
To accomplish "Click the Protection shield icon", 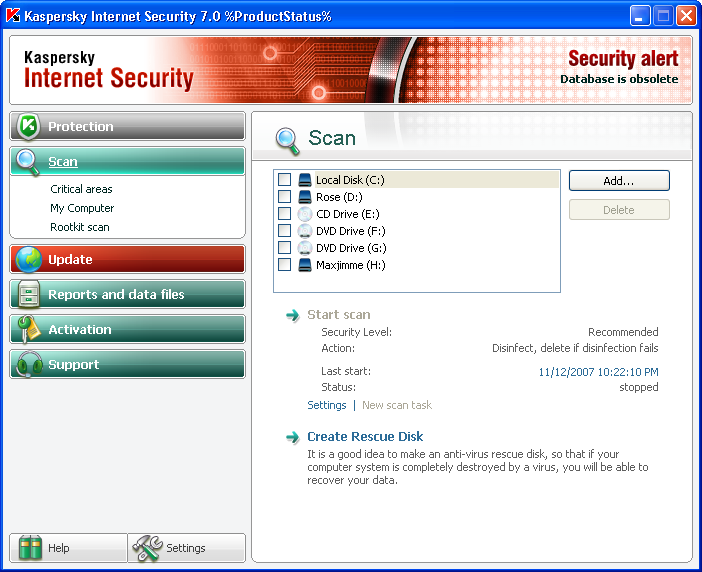I will 29,126.
